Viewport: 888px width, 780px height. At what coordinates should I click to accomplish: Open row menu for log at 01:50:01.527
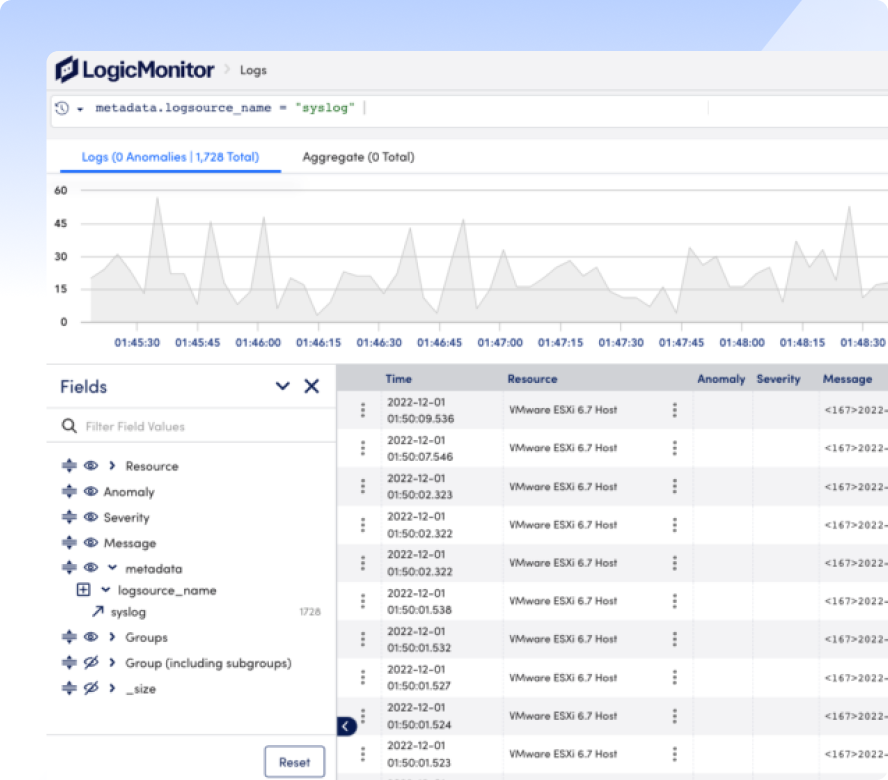pyautogui.click(x=363, y=677)
